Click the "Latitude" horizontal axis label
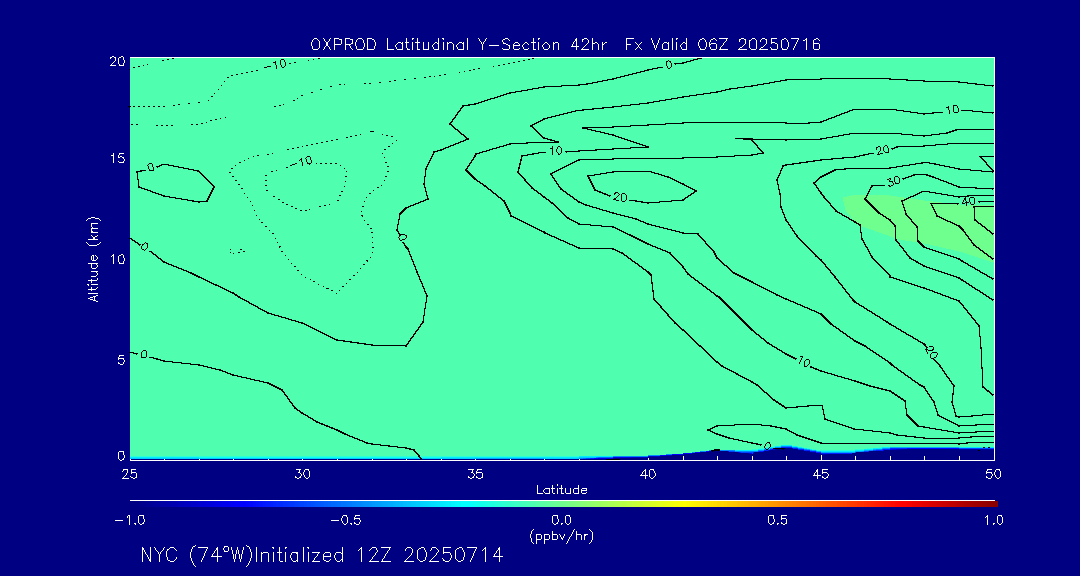The image size is (1080, 576). pos(562,490)
